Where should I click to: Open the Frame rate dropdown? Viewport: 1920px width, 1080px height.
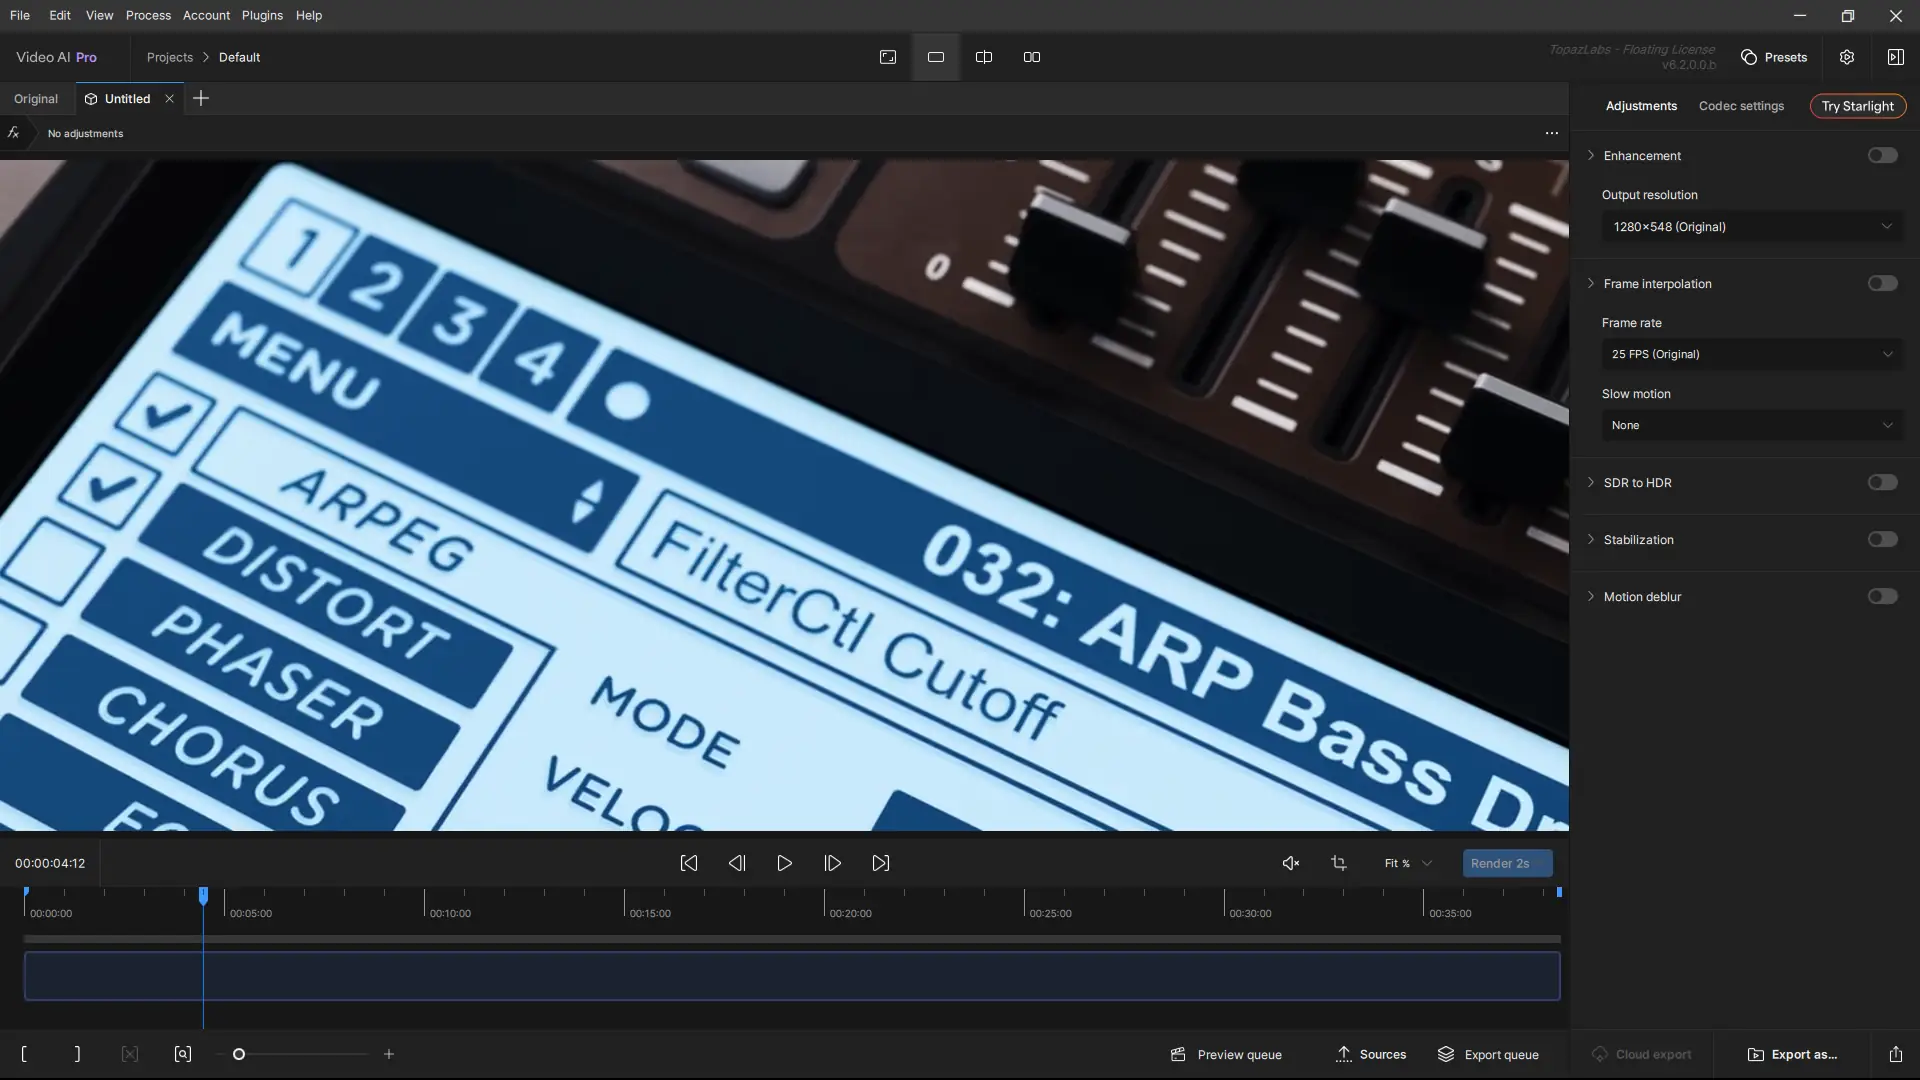[1752, 354]
